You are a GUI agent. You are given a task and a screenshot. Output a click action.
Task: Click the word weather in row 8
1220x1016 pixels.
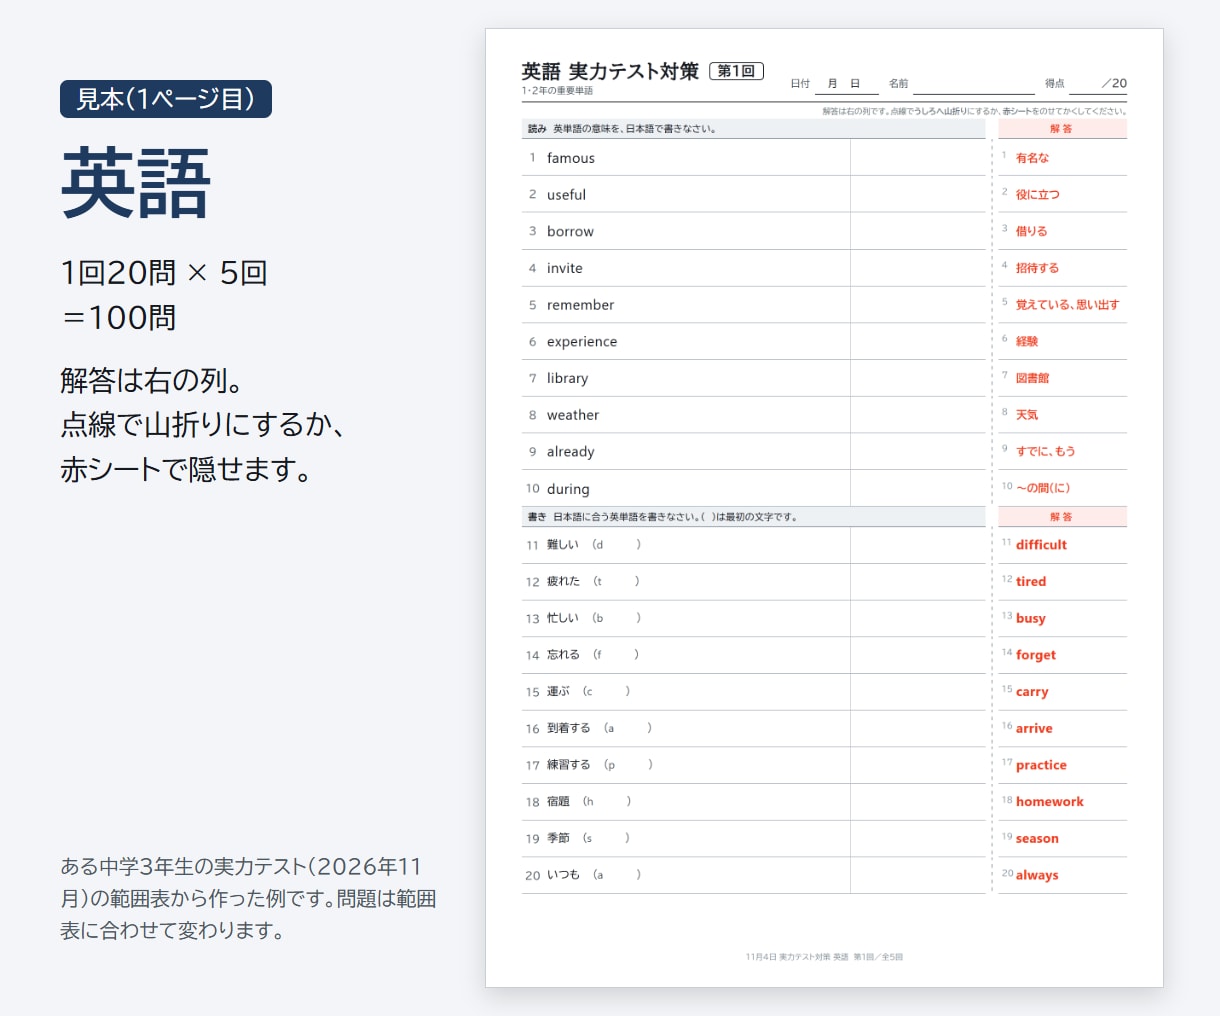tap(573, 415)
